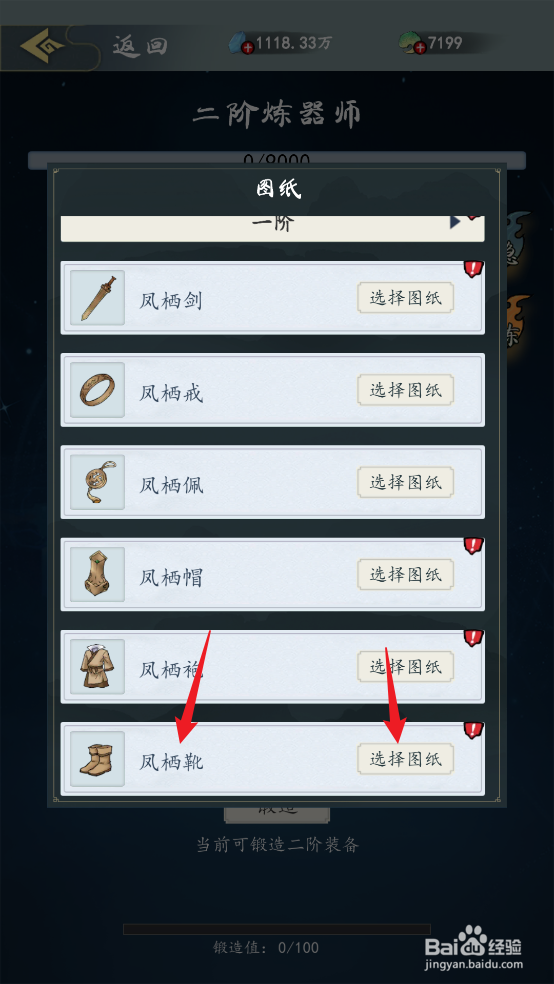
Task: Choose blueprint for 凤栖佩
Action: click(x=405, y=482)
